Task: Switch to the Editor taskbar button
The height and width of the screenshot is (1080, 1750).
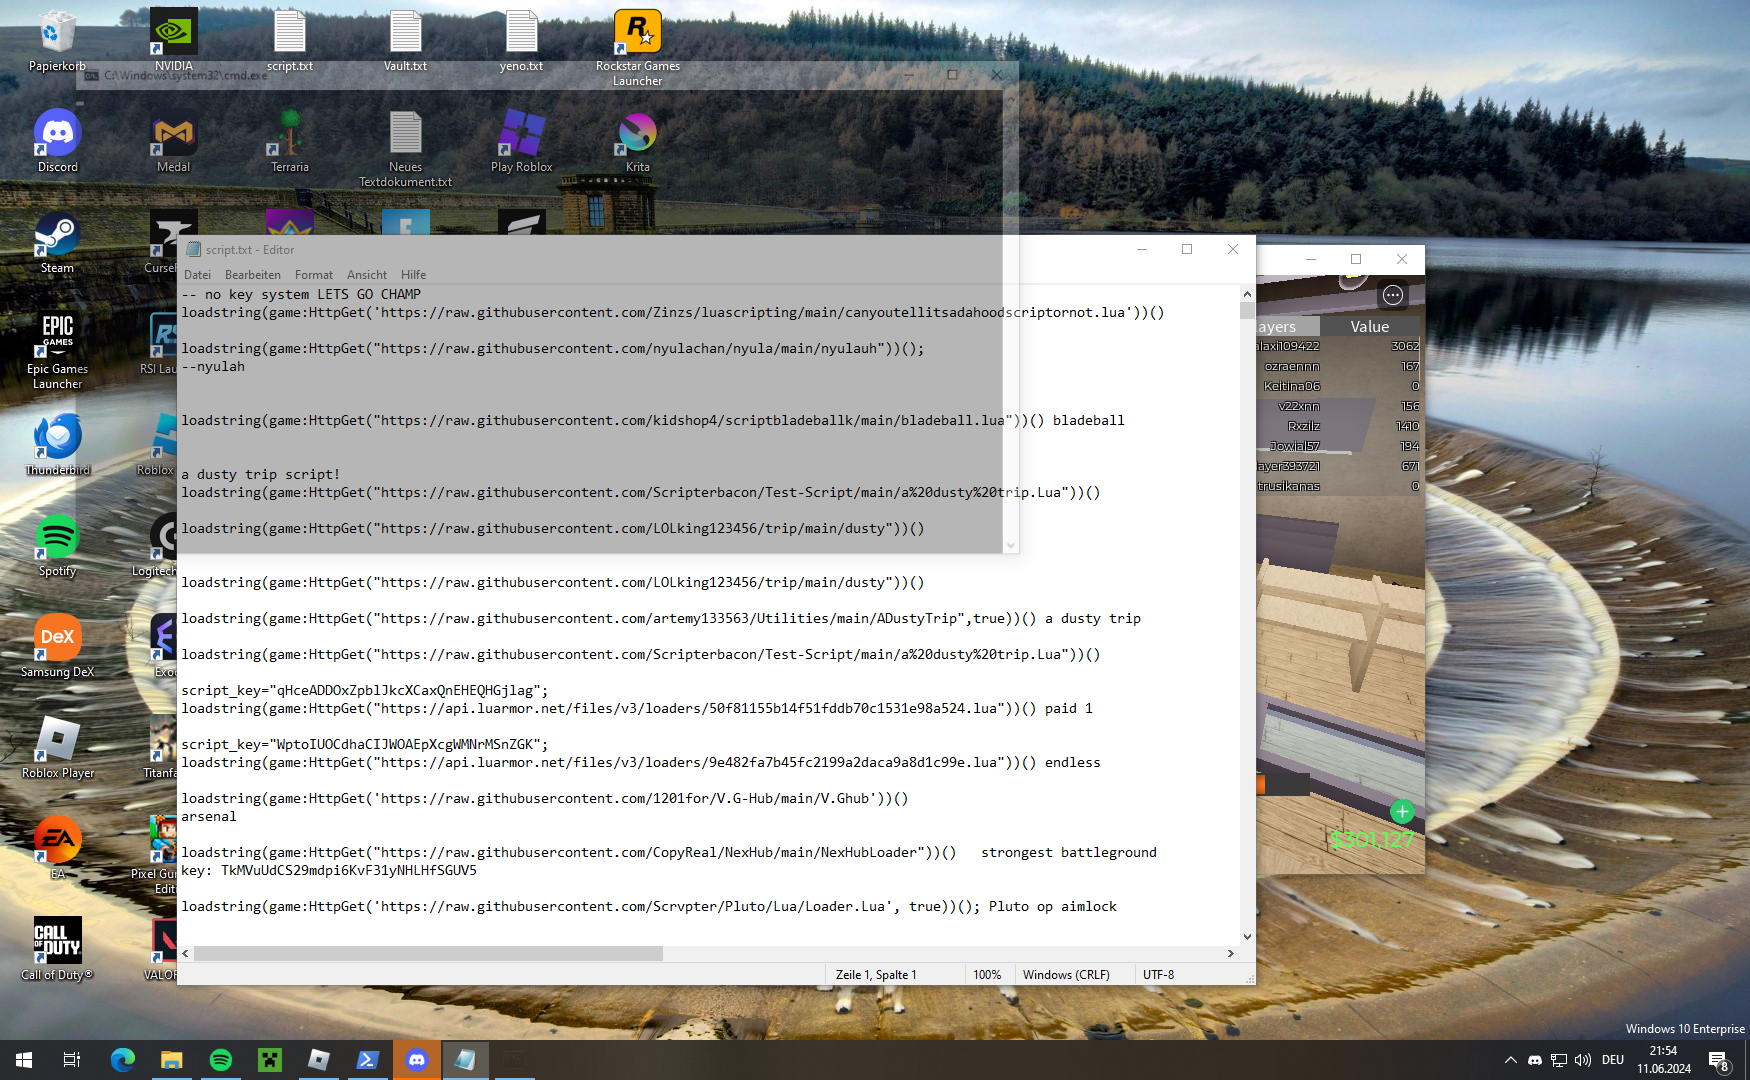Action: (466, 1060)
